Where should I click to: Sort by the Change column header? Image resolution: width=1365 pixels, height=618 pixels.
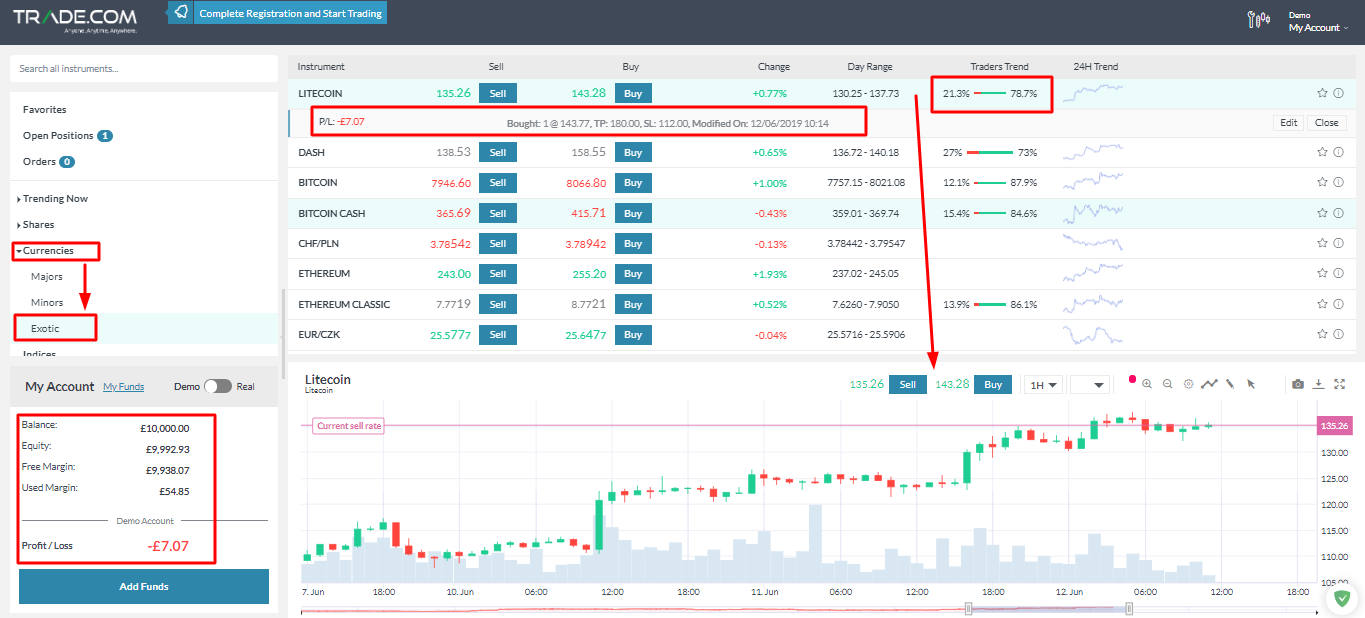(773, 67)
